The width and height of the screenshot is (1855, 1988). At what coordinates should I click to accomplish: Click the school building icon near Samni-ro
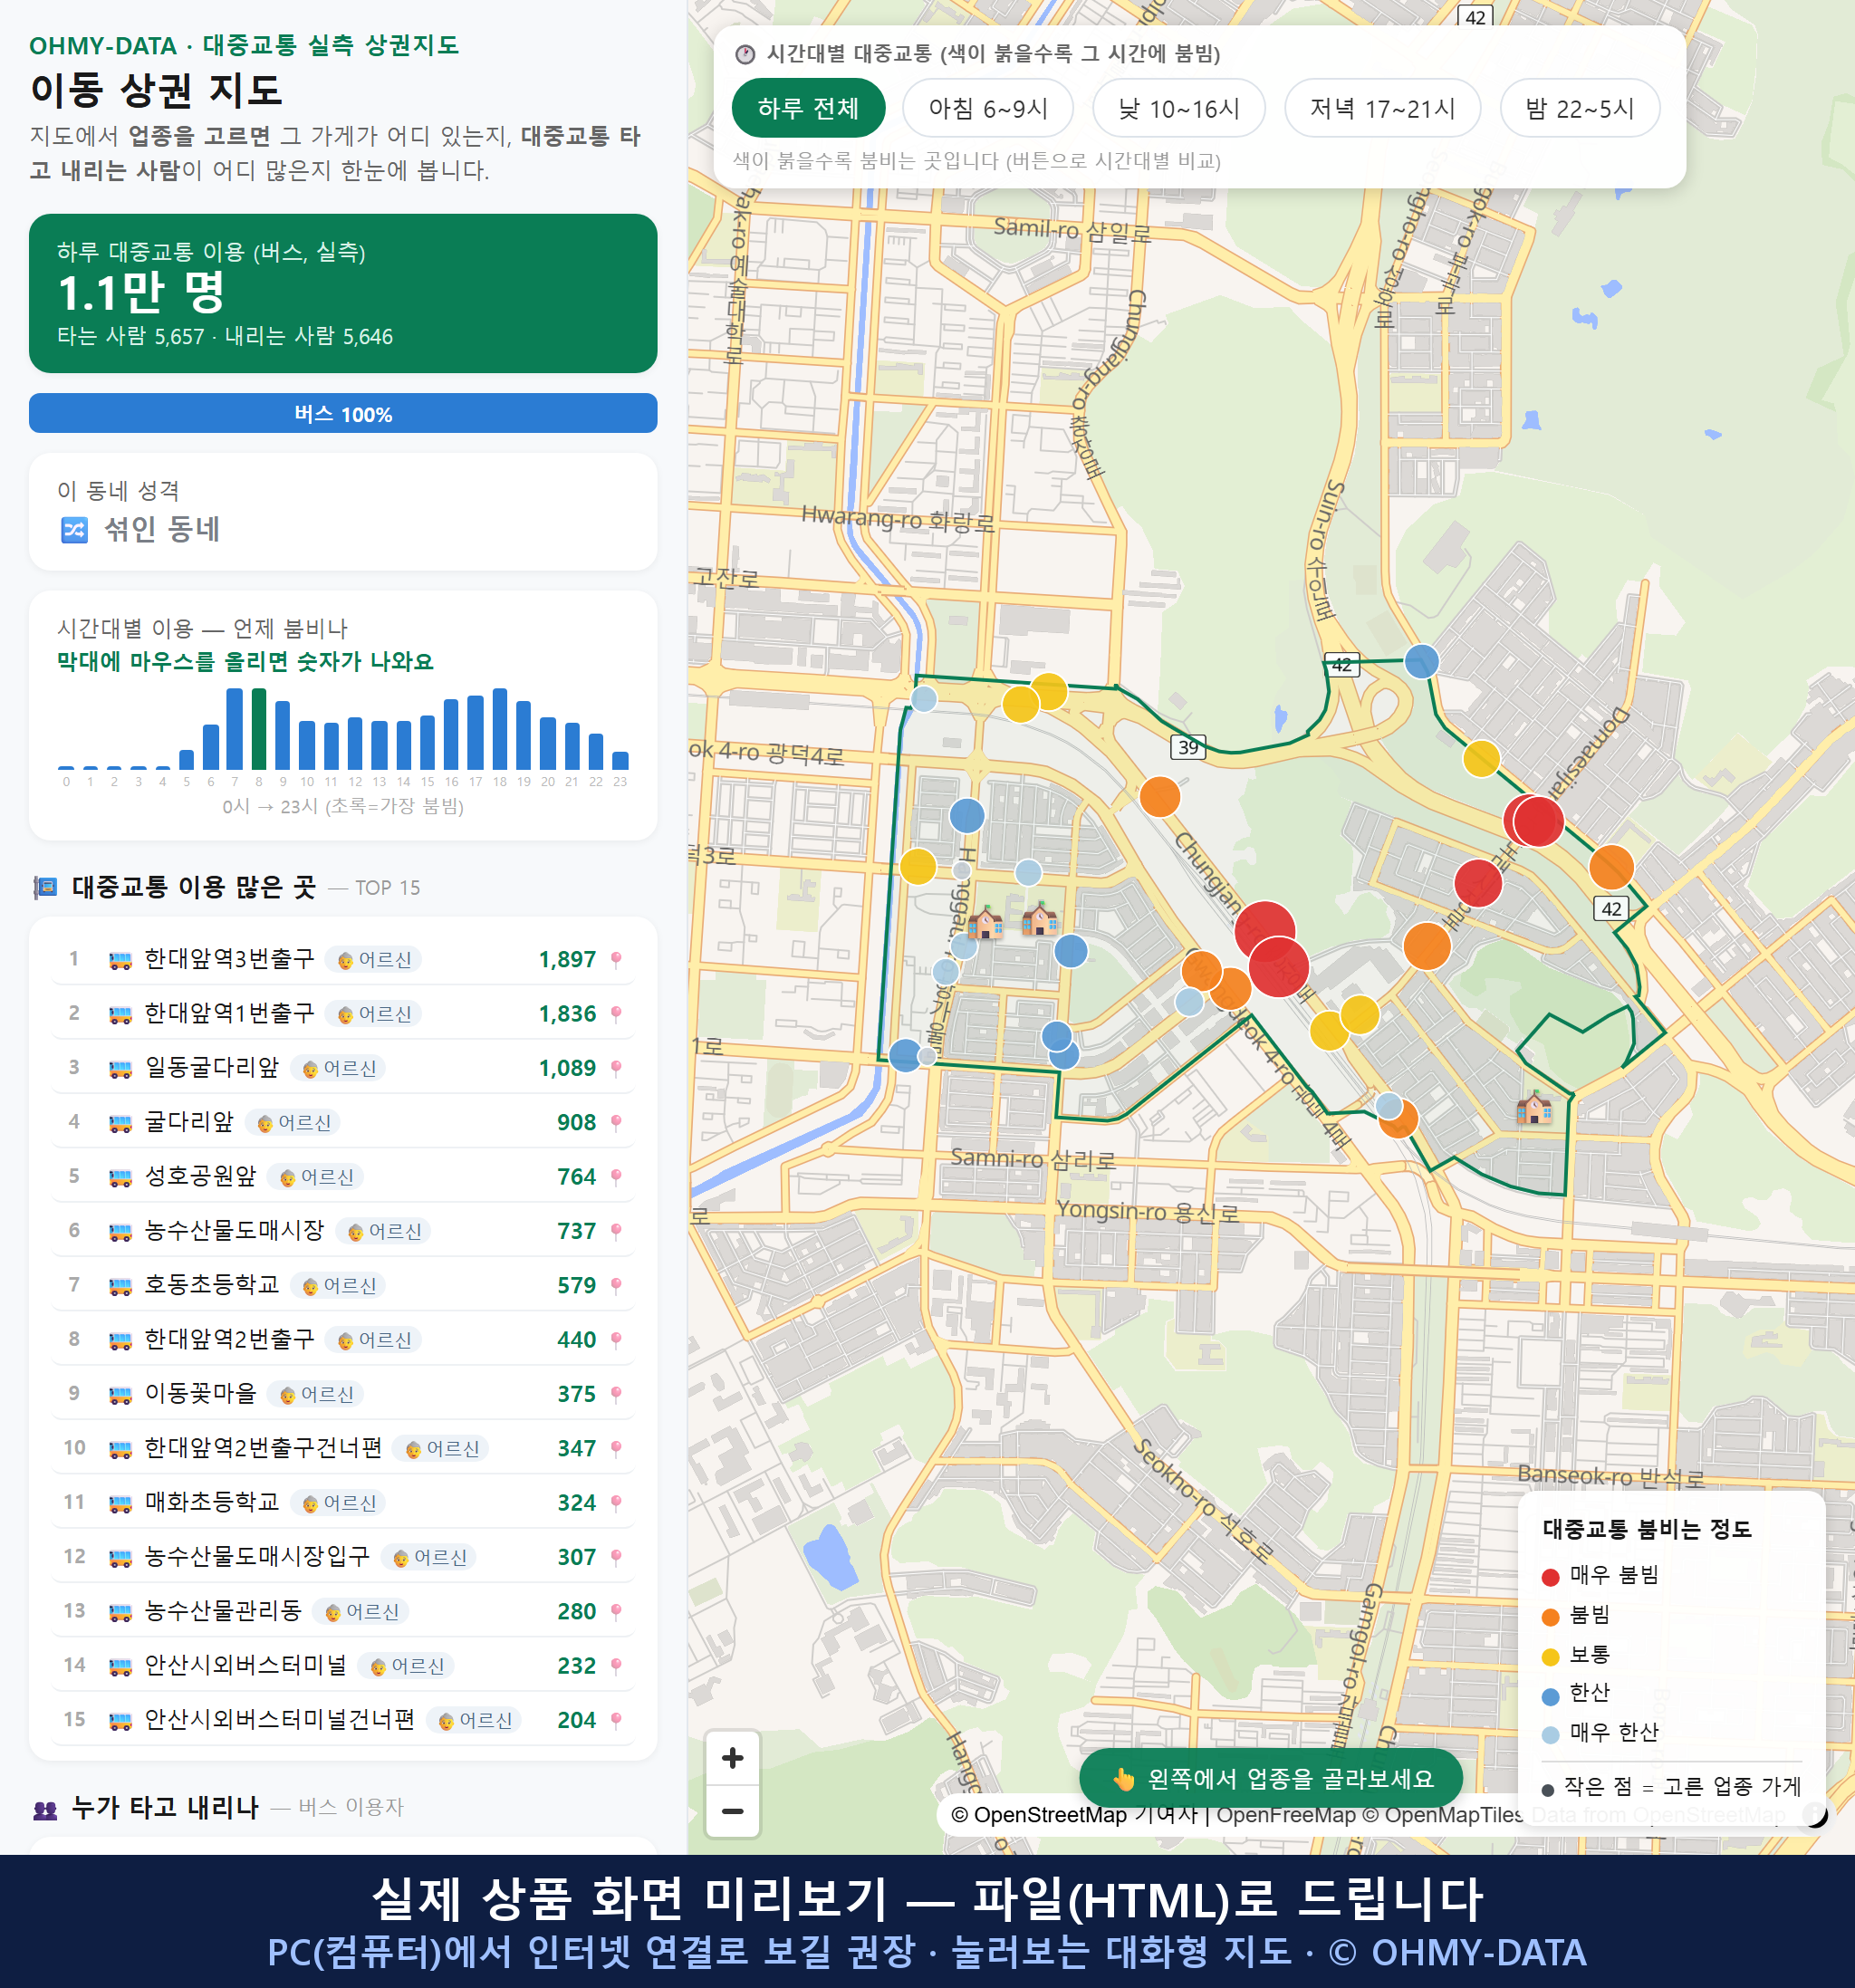click(x=1534, y=1107)
